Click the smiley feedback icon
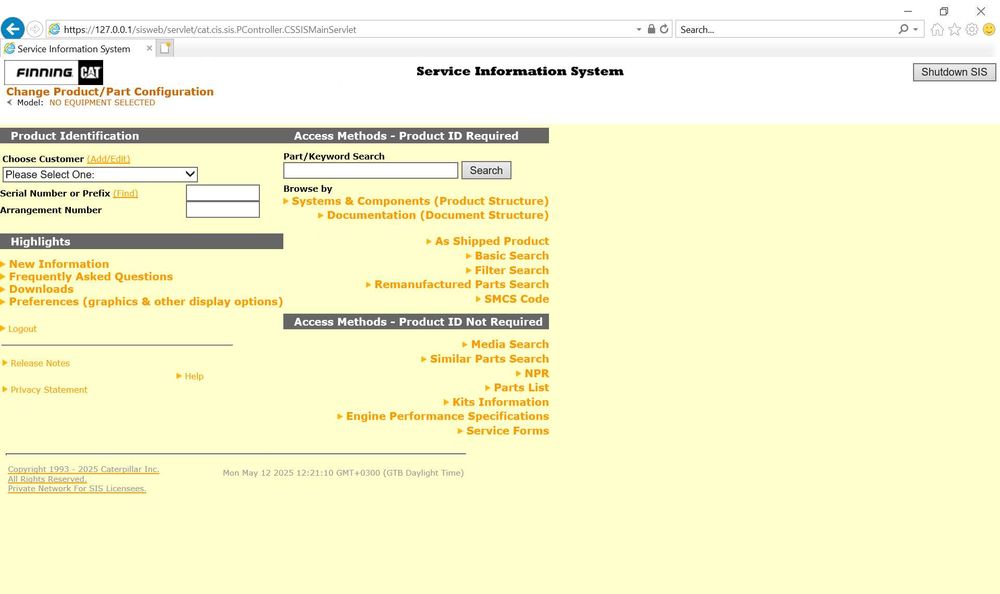 point(989,29)
